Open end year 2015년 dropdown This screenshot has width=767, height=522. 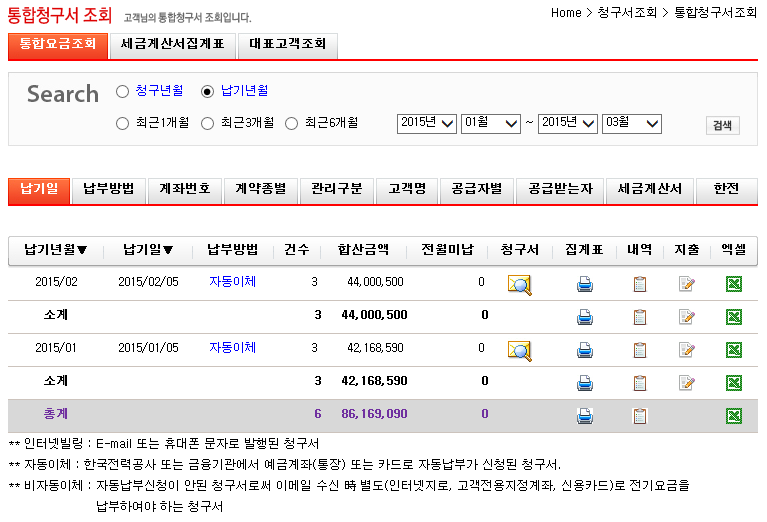[x=567, y=123]
